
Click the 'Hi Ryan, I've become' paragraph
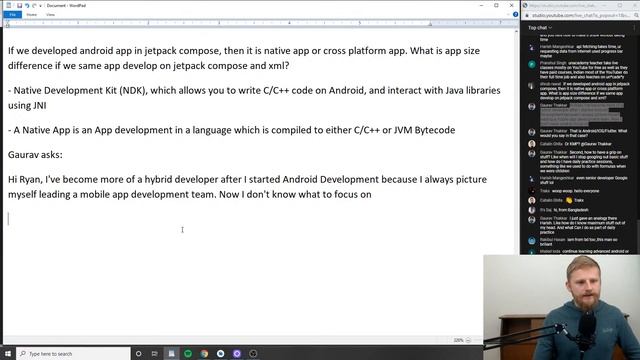[x=247, y=187]
